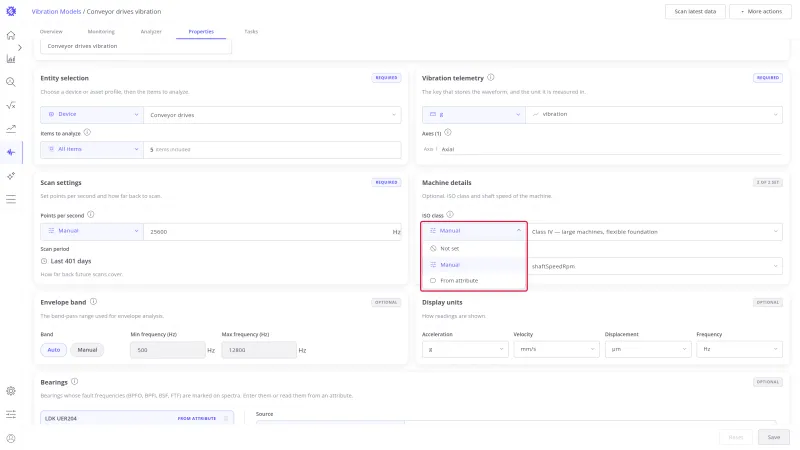Click Scan latest data button
The width and height of the screenshot is (800, 450).
[695, 11]
